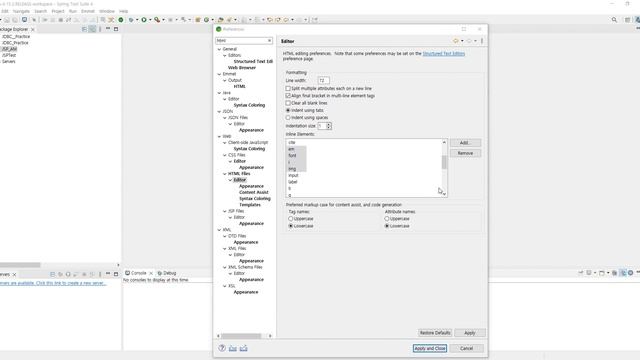Clear the preferences filter text box
The height and width of the screenshot is (360, 640).
(269, 40)
